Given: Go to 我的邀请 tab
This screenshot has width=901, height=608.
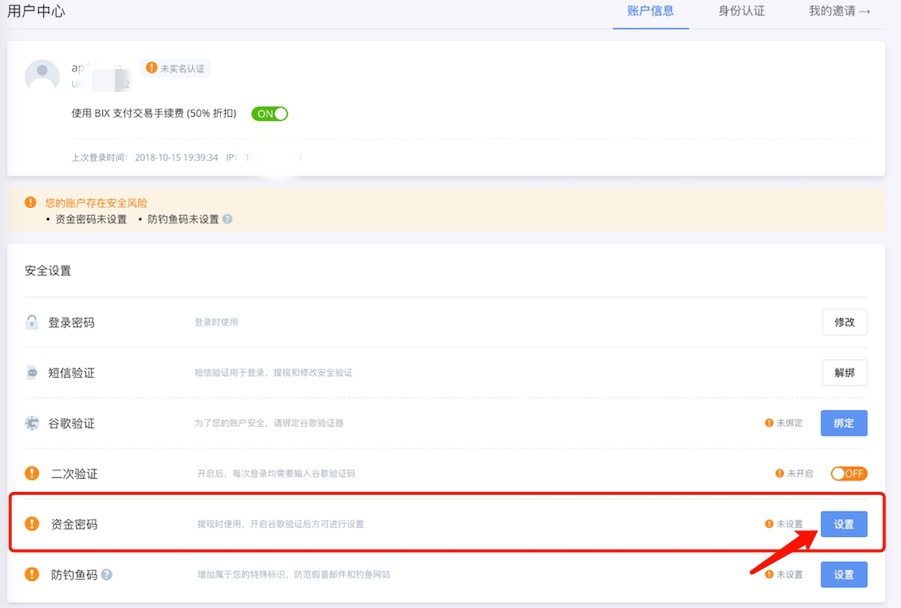Looking at the screenshot, I should (840, 11).
